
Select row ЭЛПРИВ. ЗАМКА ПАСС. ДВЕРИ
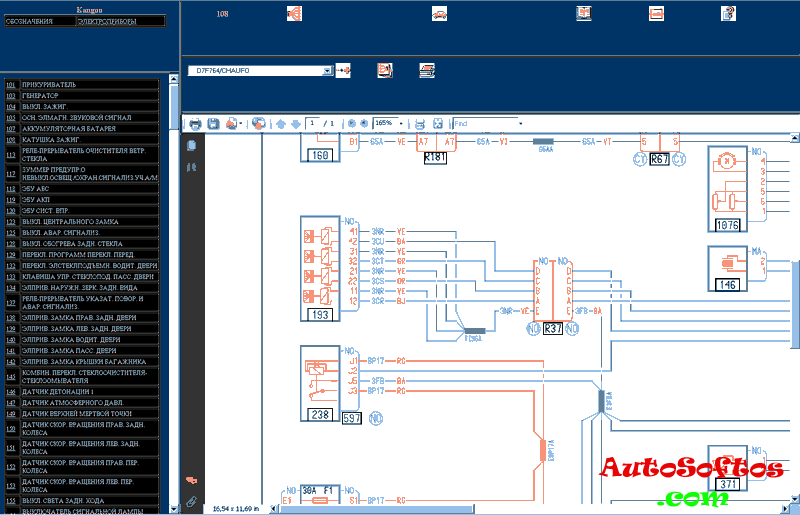pos(82,351)
